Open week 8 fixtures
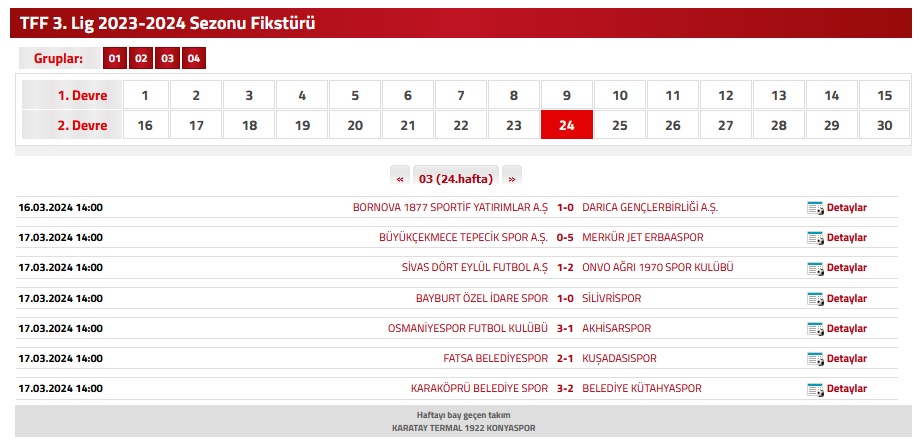The image size is (920, 442). tap(513, 95)
